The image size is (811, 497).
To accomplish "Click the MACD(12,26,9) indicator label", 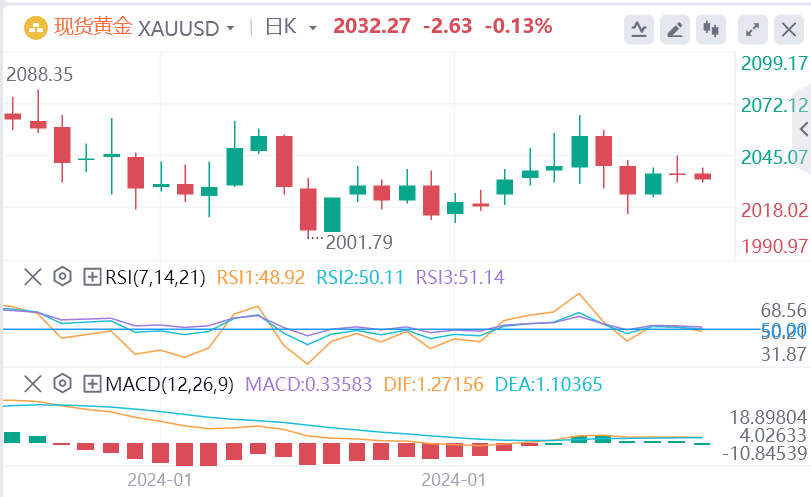I will 168,383.
